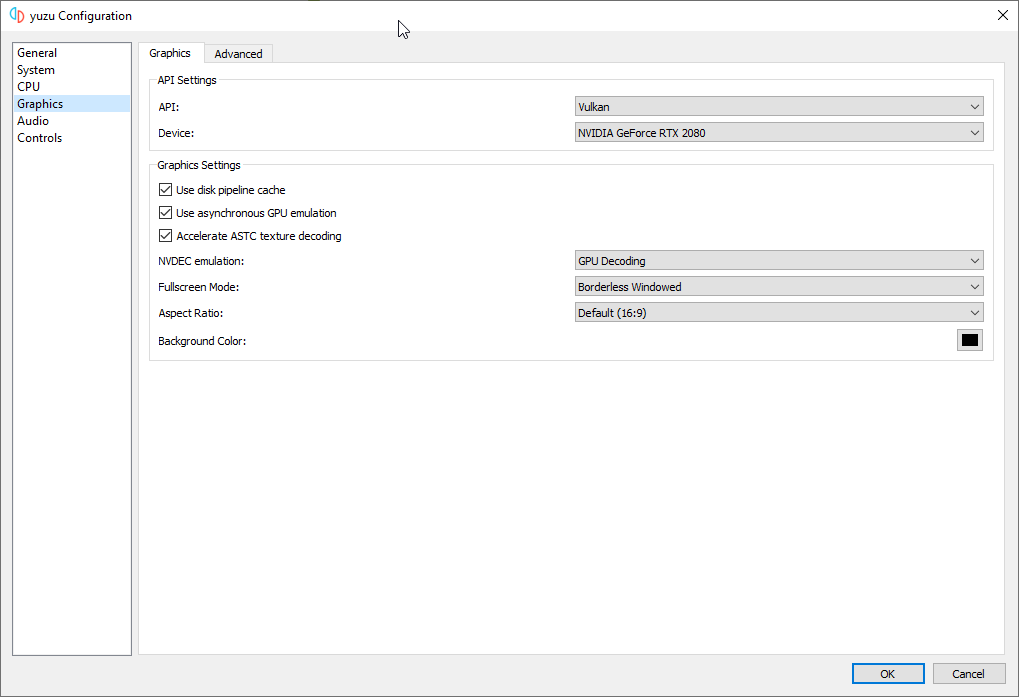Screen dimensions: 1019x697
Task: Open the Background Color black swatch
Action: pos(969,340)
